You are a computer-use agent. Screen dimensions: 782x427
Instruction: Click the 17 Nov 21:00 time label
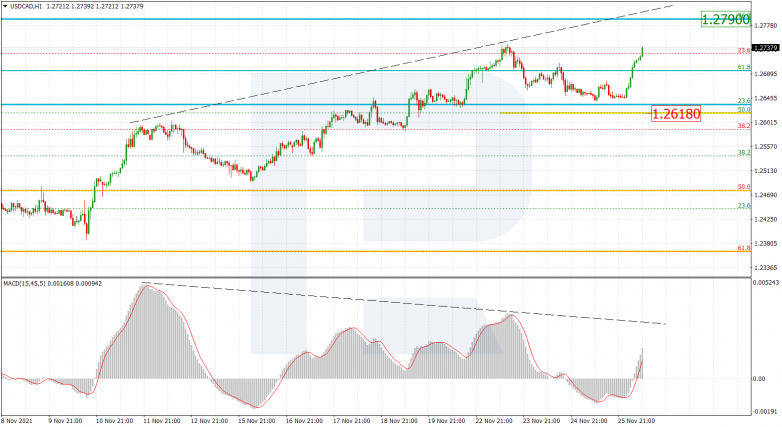352,421
